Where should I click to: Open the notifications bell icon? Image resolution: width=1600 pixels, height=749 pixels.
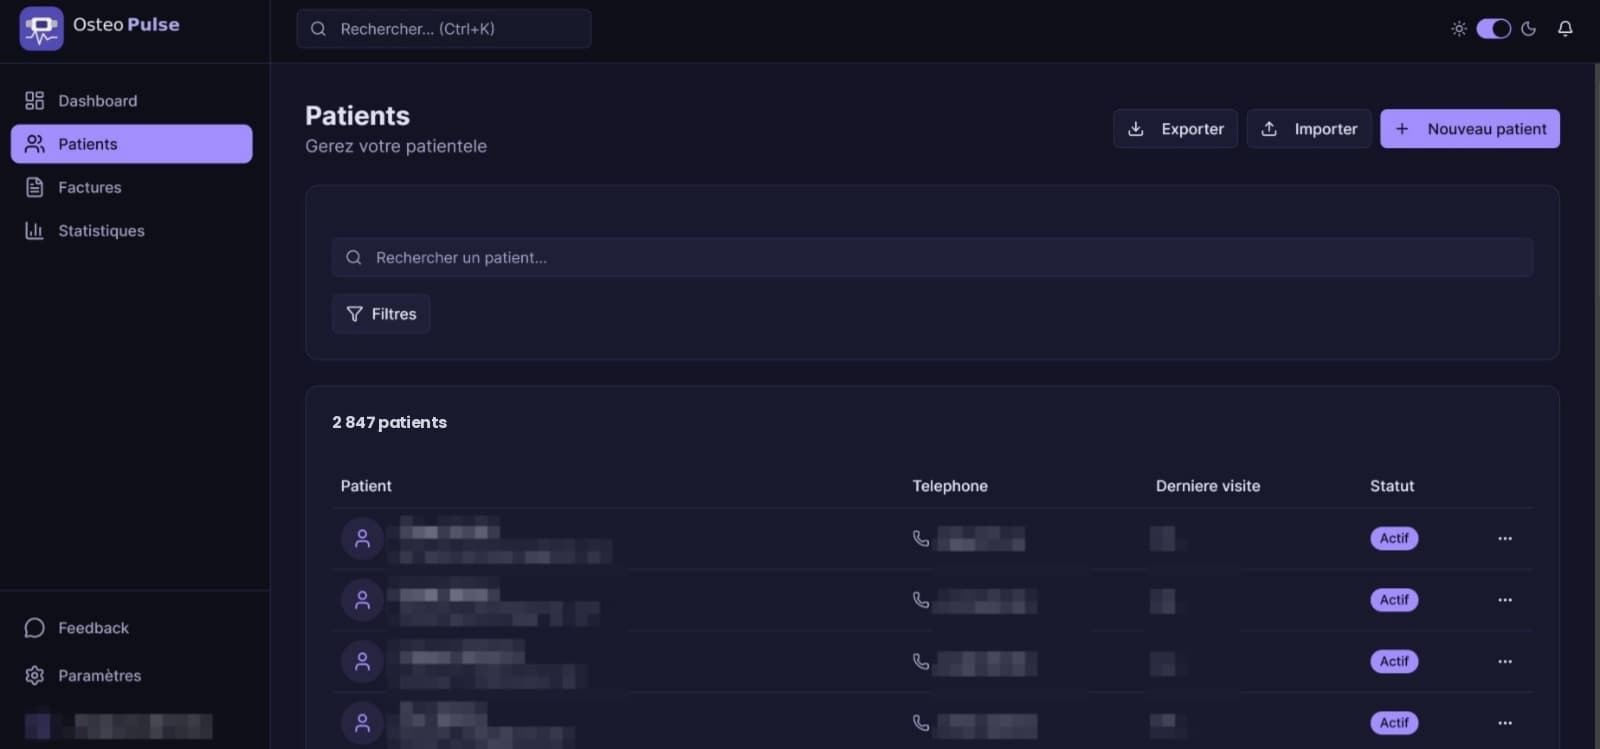click(1565, 29)
